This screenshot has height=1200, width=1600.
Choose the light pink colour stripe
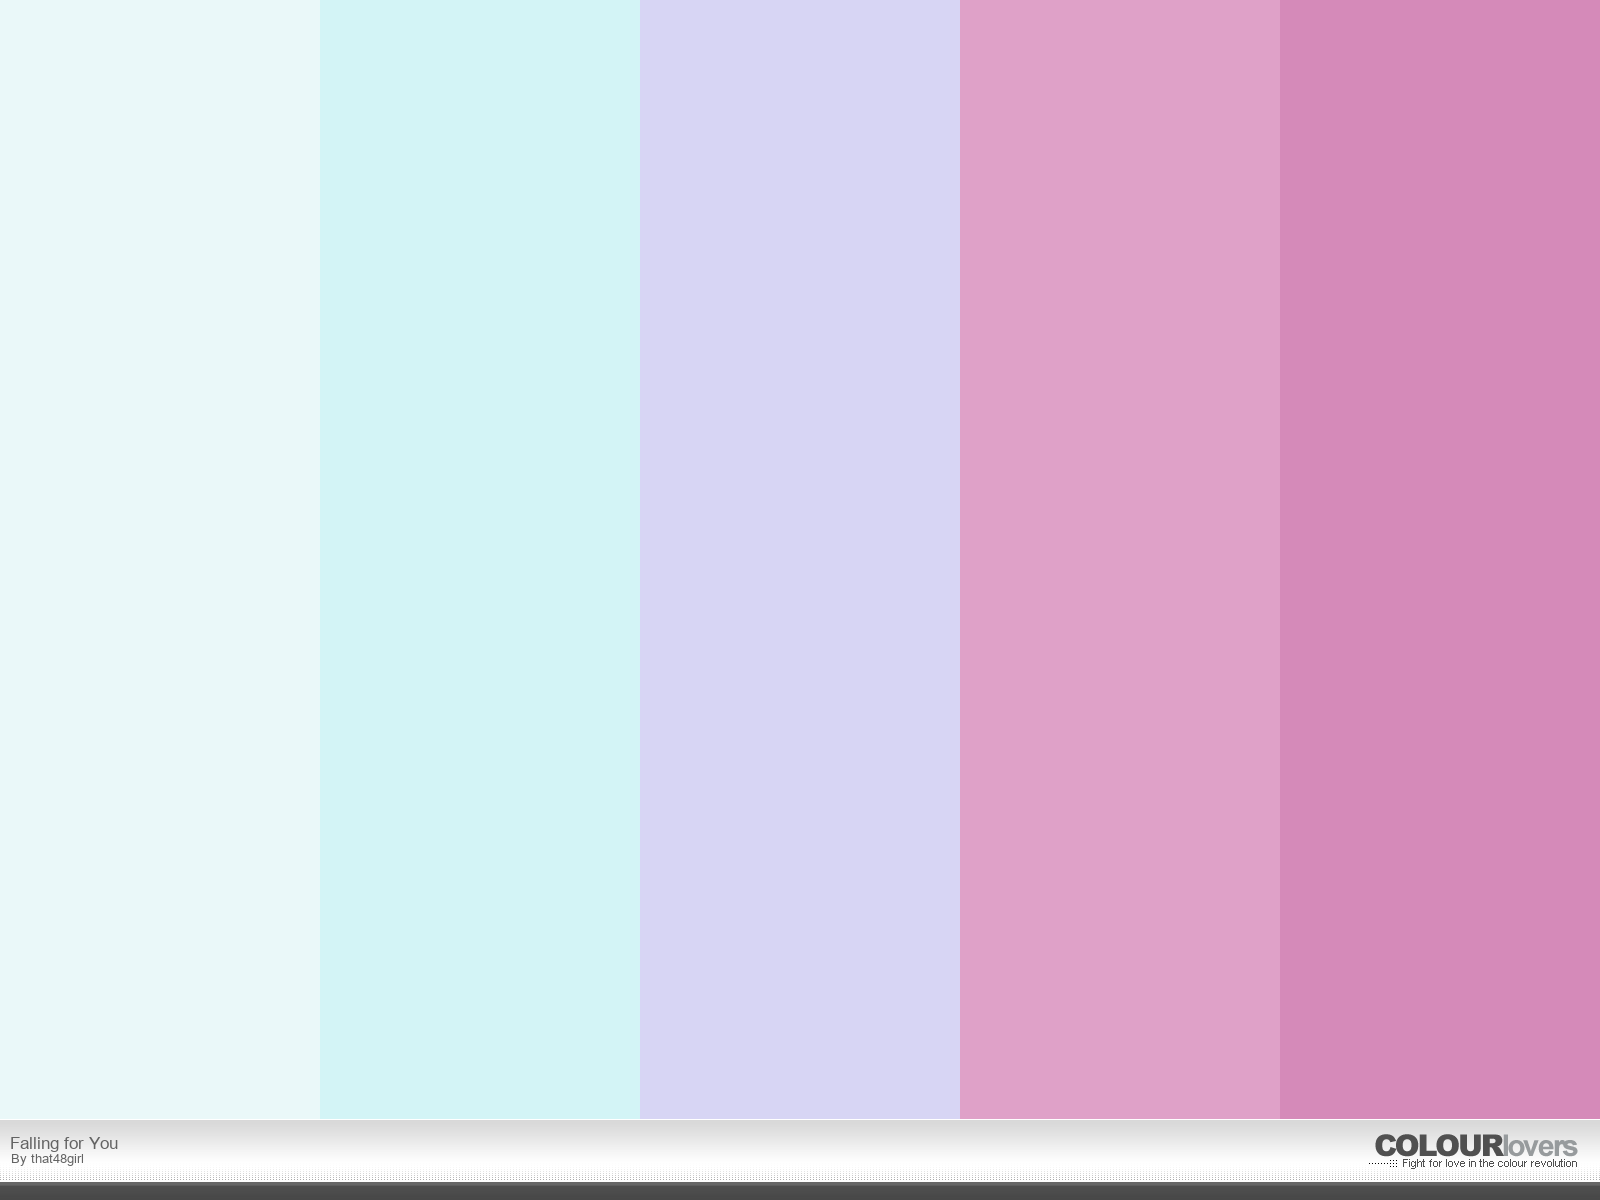click(x=1120, y=560)
